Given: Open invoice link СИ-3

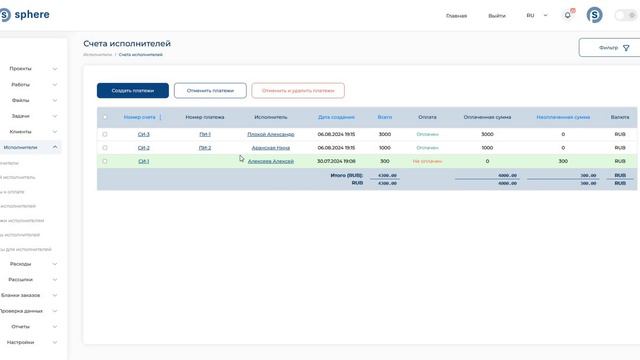Looking at the screenshot, I should (144, 134).
